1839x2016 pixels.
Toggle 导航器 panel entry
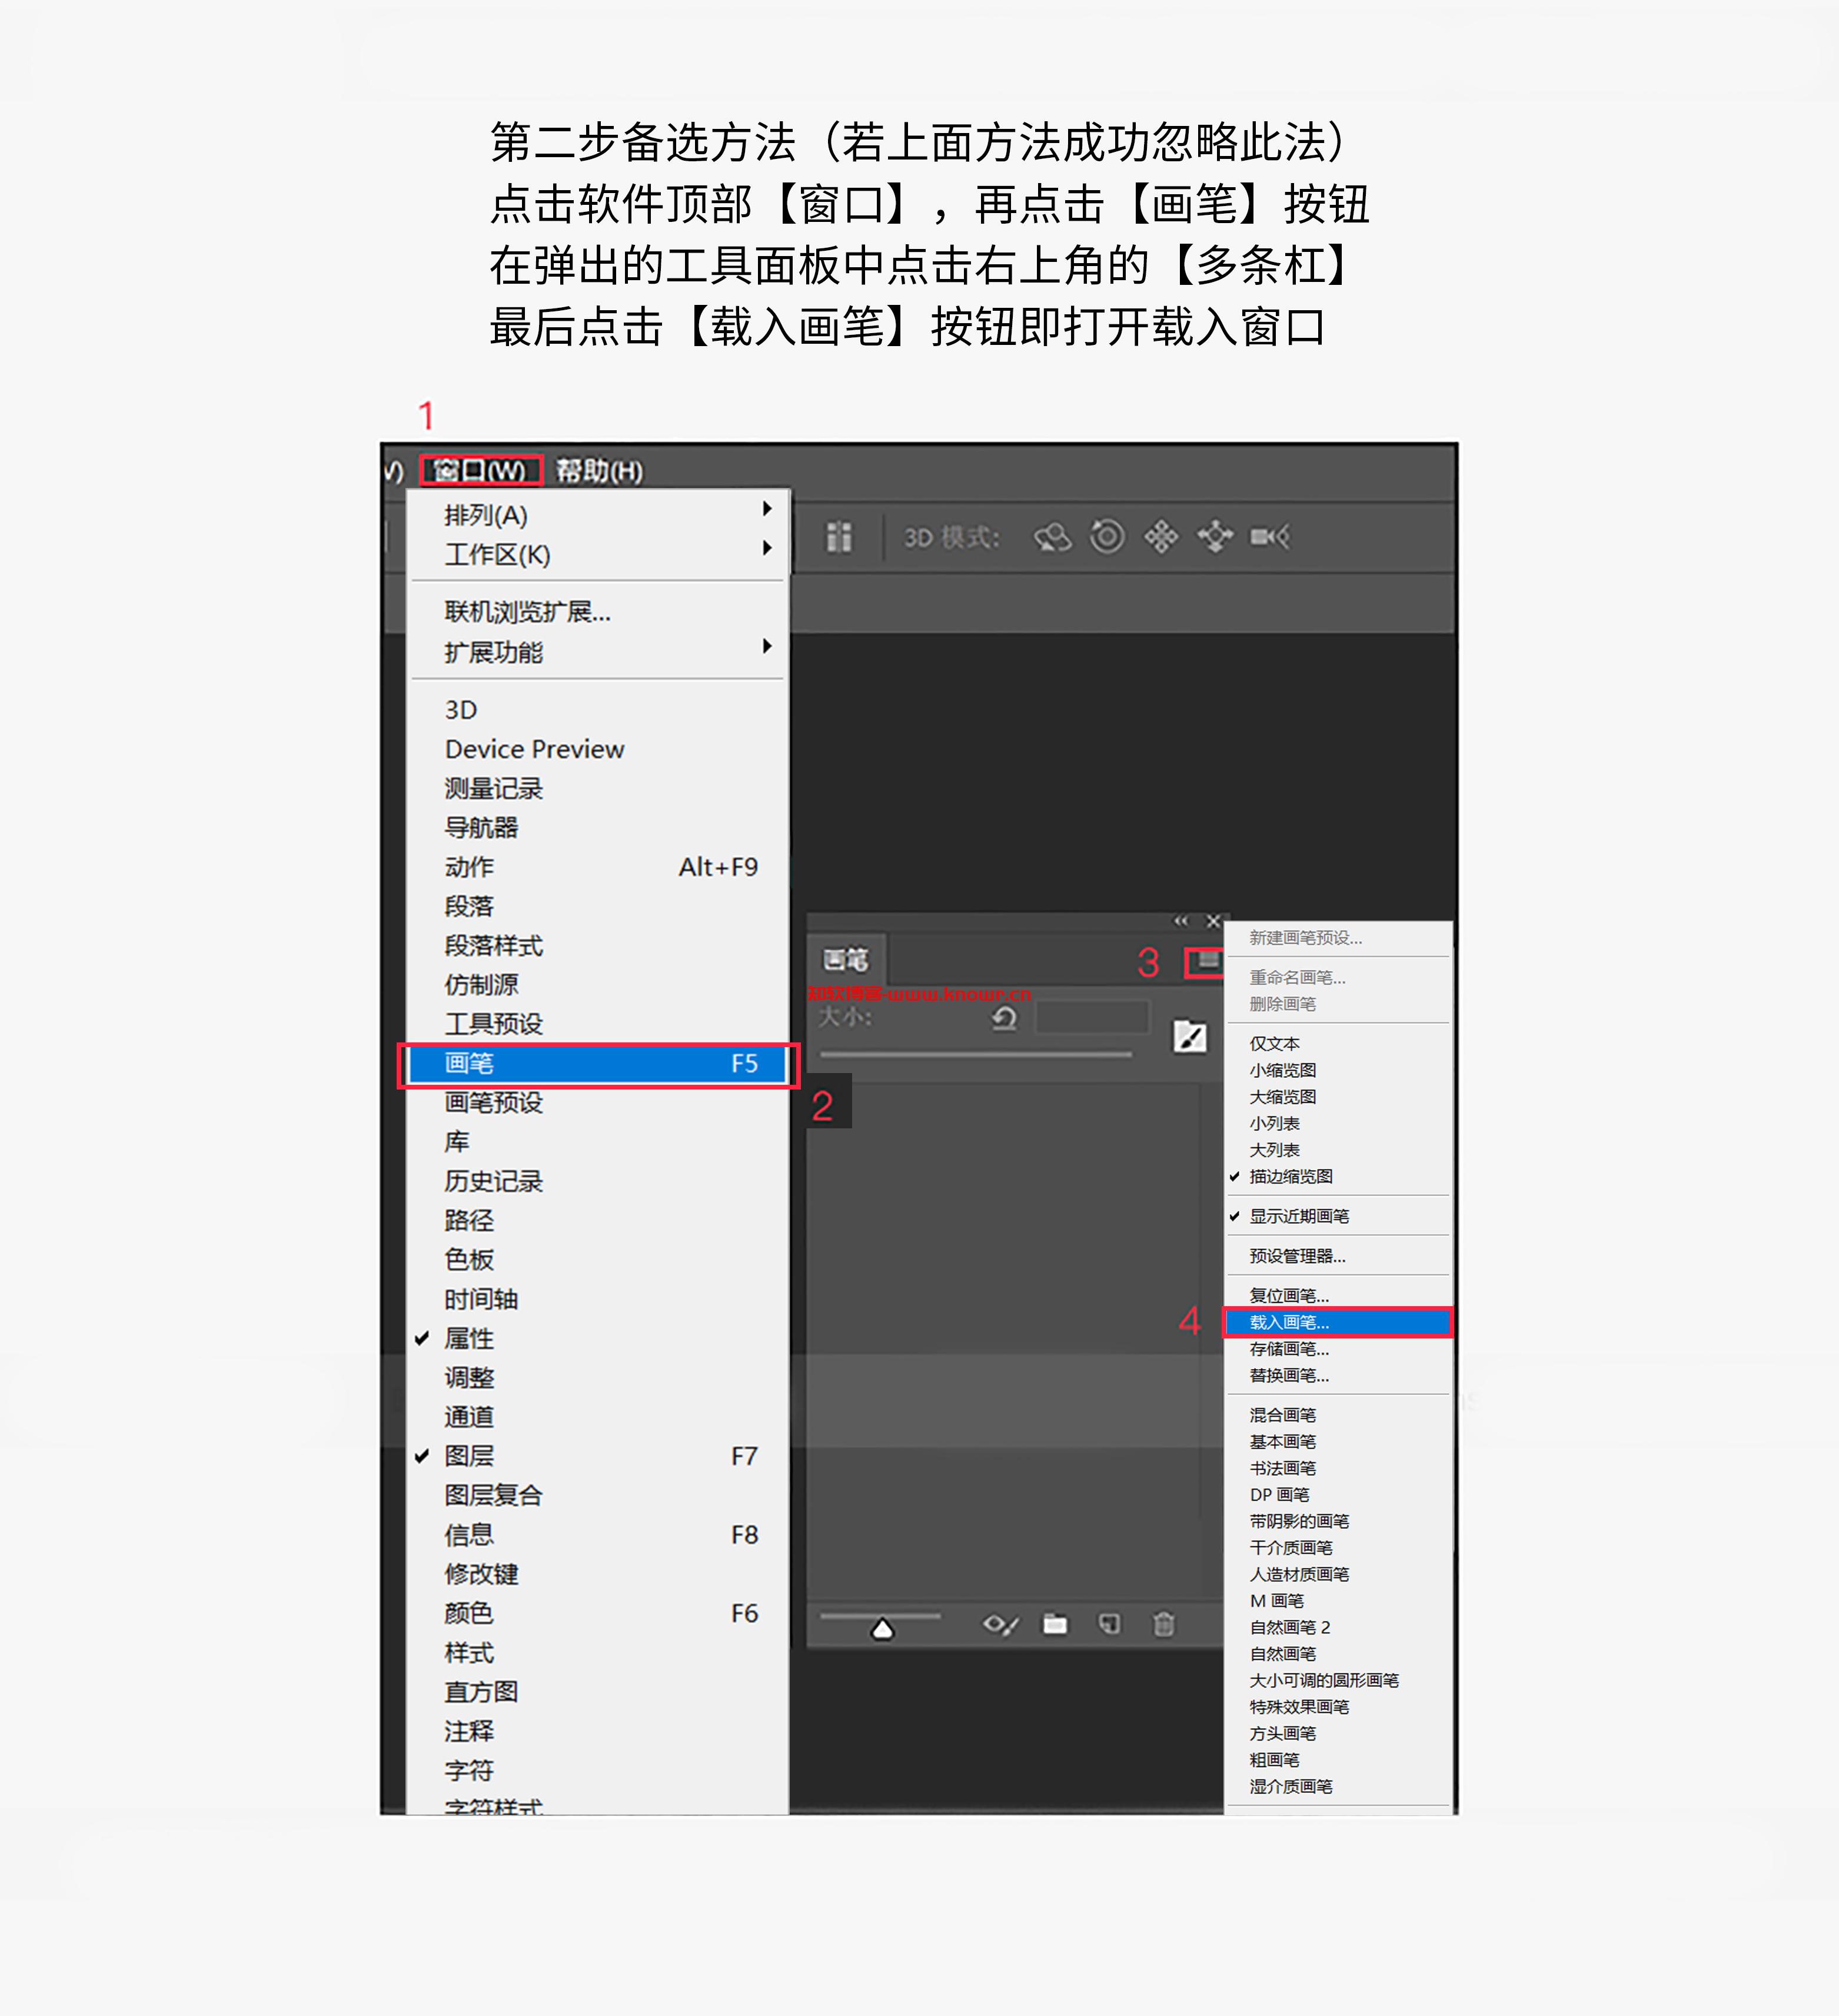coord(598,827)
